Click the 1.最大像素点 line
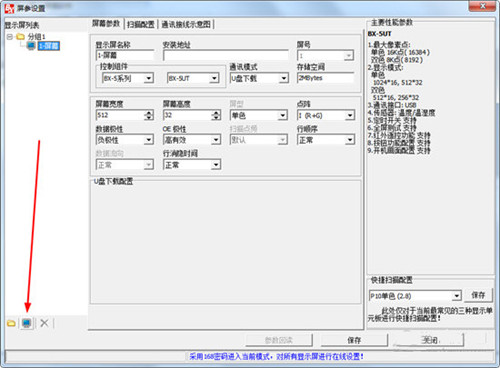 tap(389, 45)
